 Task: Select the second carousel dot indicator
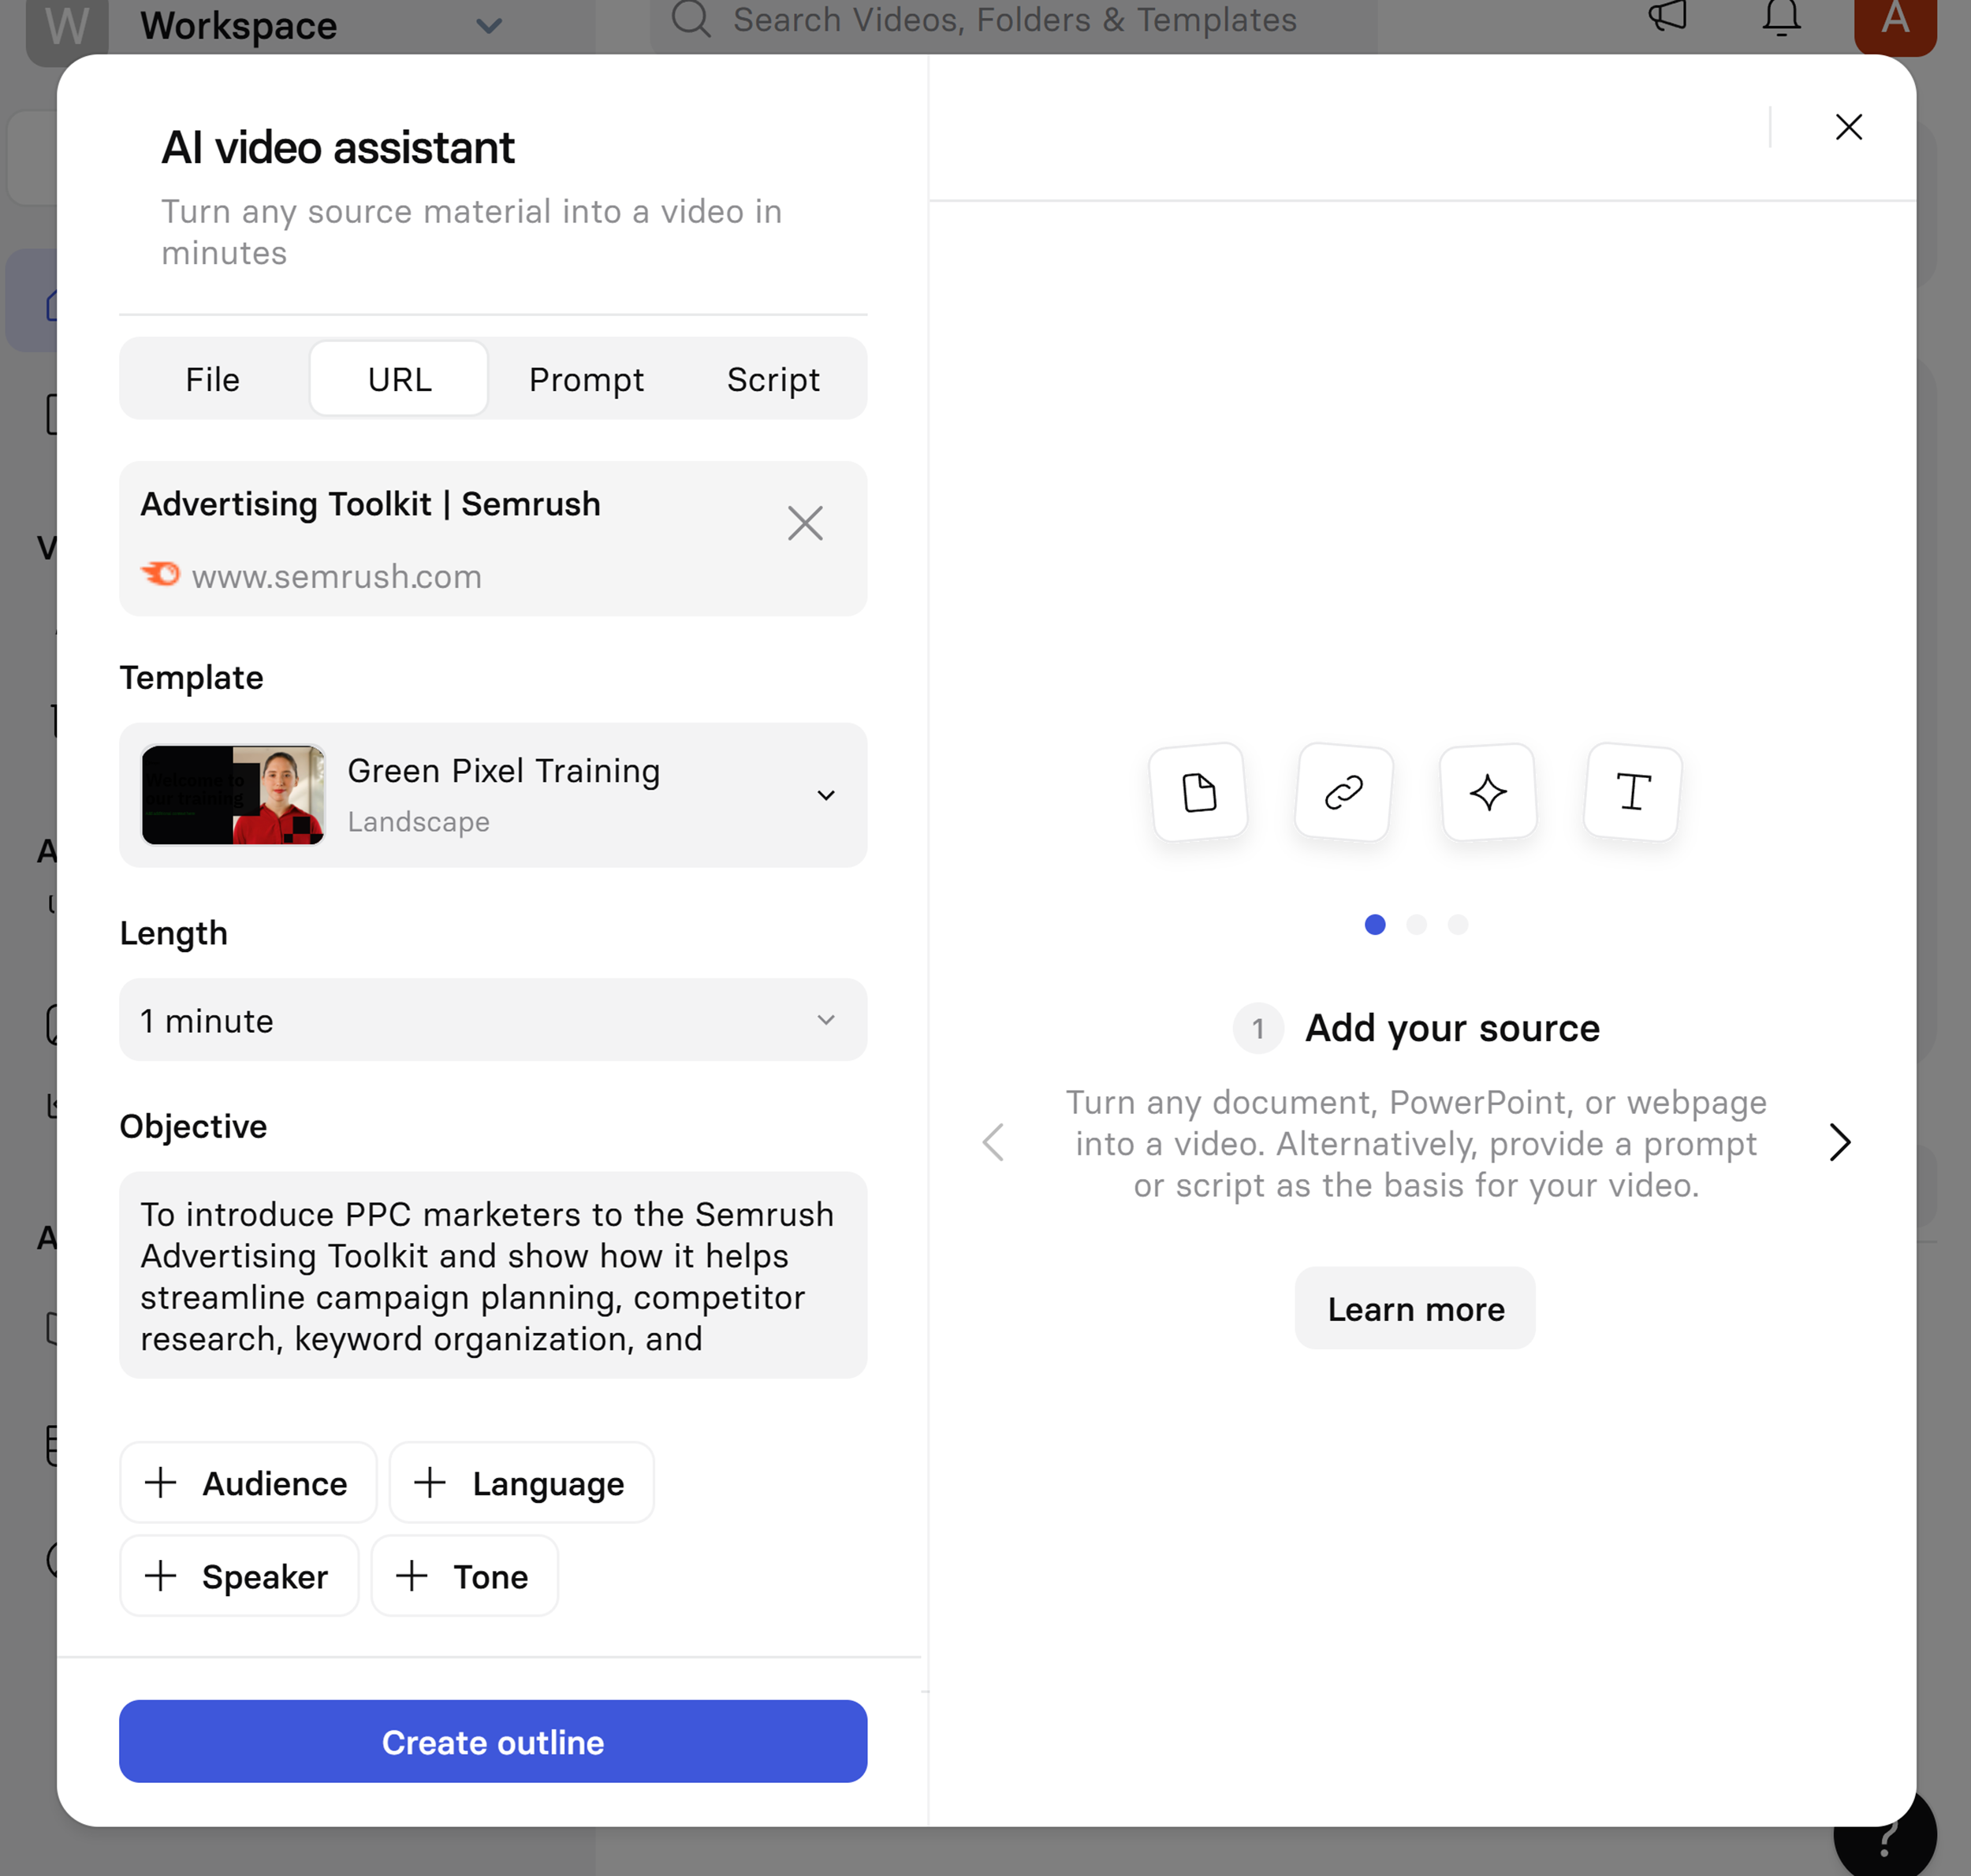point(1416,924)
